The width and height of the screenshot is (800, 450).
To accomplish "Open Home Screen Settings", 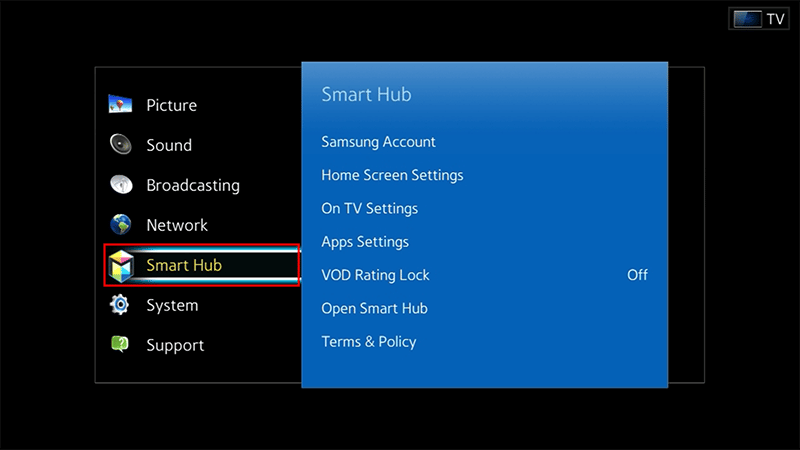I will 392,175.
